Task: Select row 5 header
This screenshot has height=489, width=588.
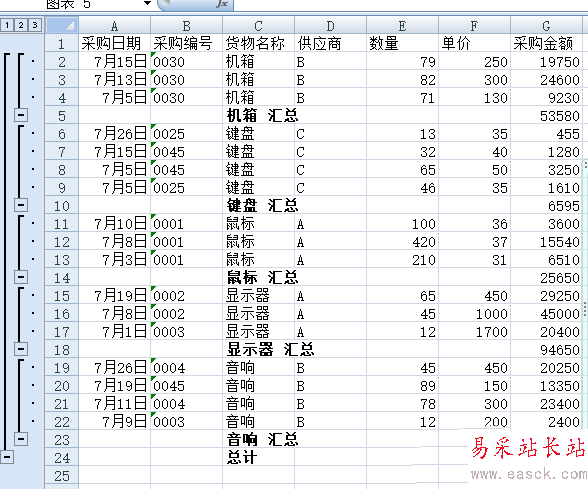Action: click(62, 116)
